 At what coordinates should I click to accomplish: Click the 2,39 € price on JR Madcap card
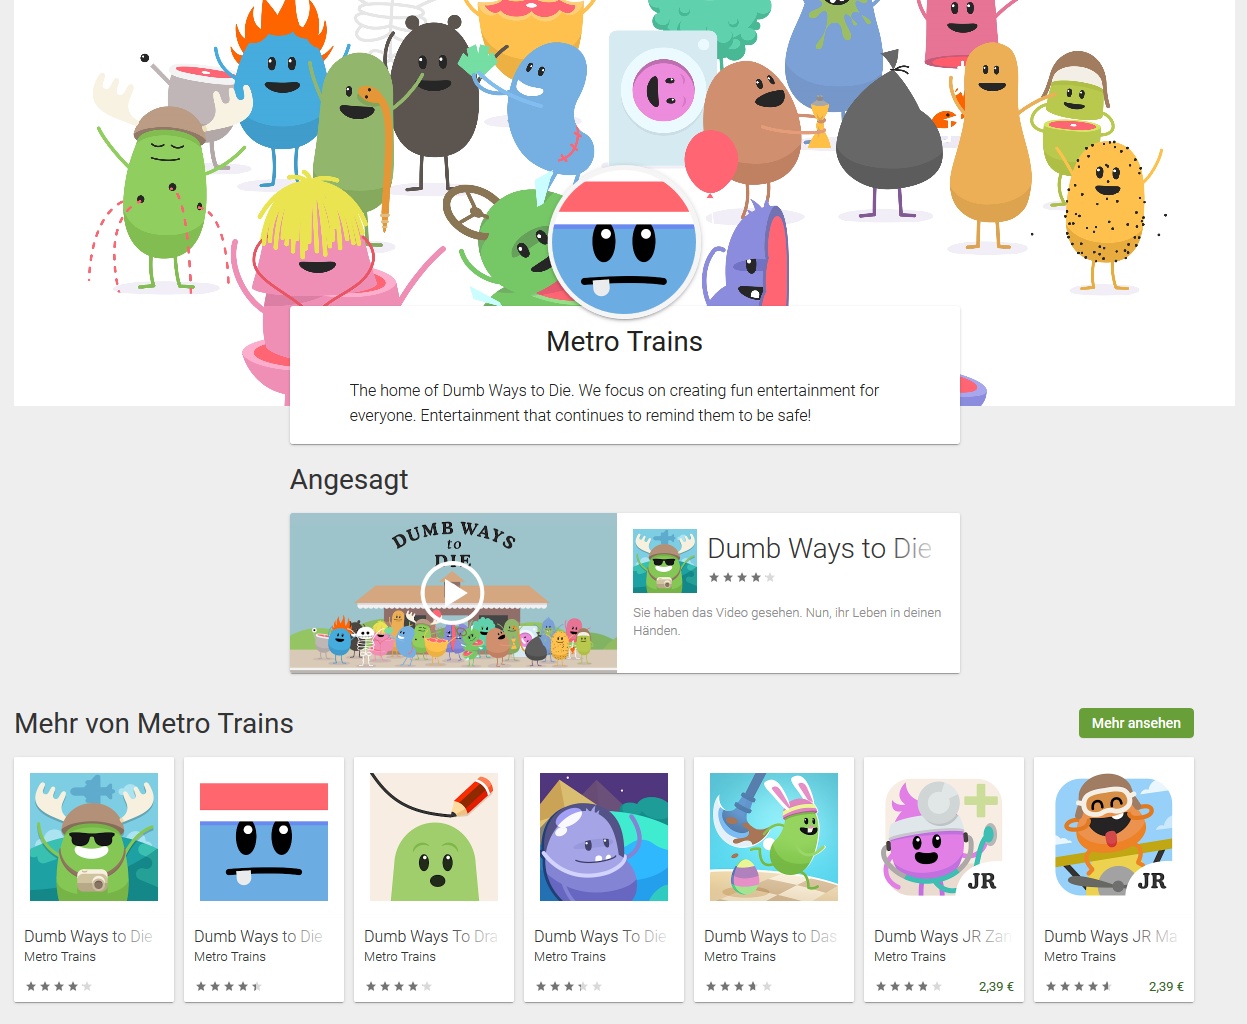pos(1166,986)
